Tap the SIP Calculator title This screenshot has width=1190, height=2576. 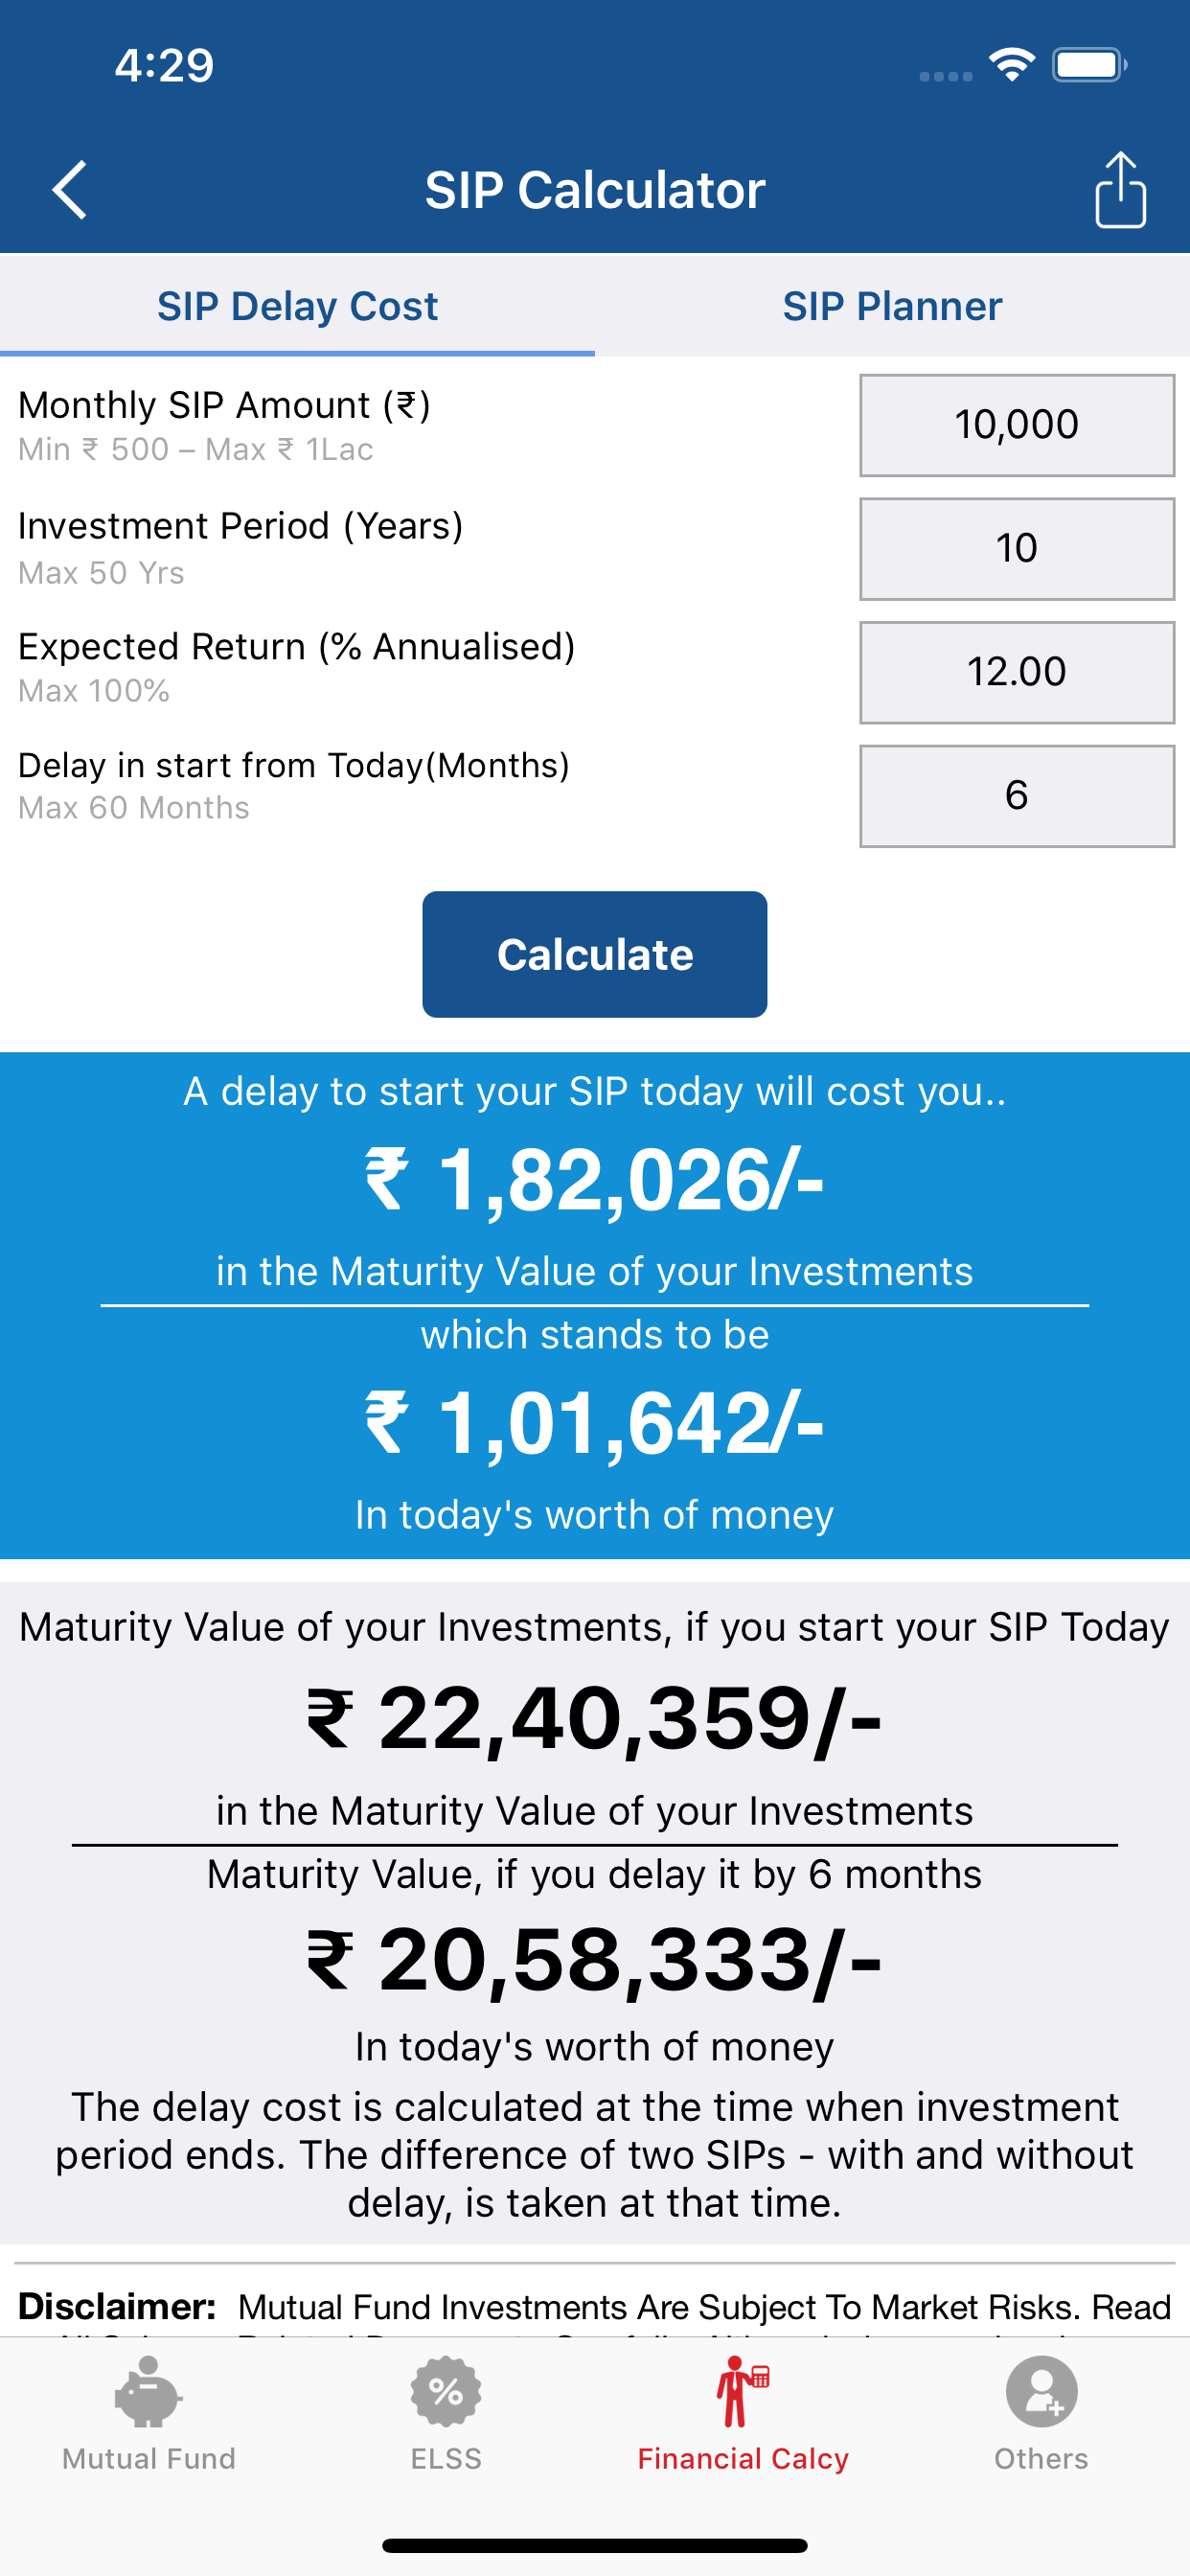click(595, 190)
